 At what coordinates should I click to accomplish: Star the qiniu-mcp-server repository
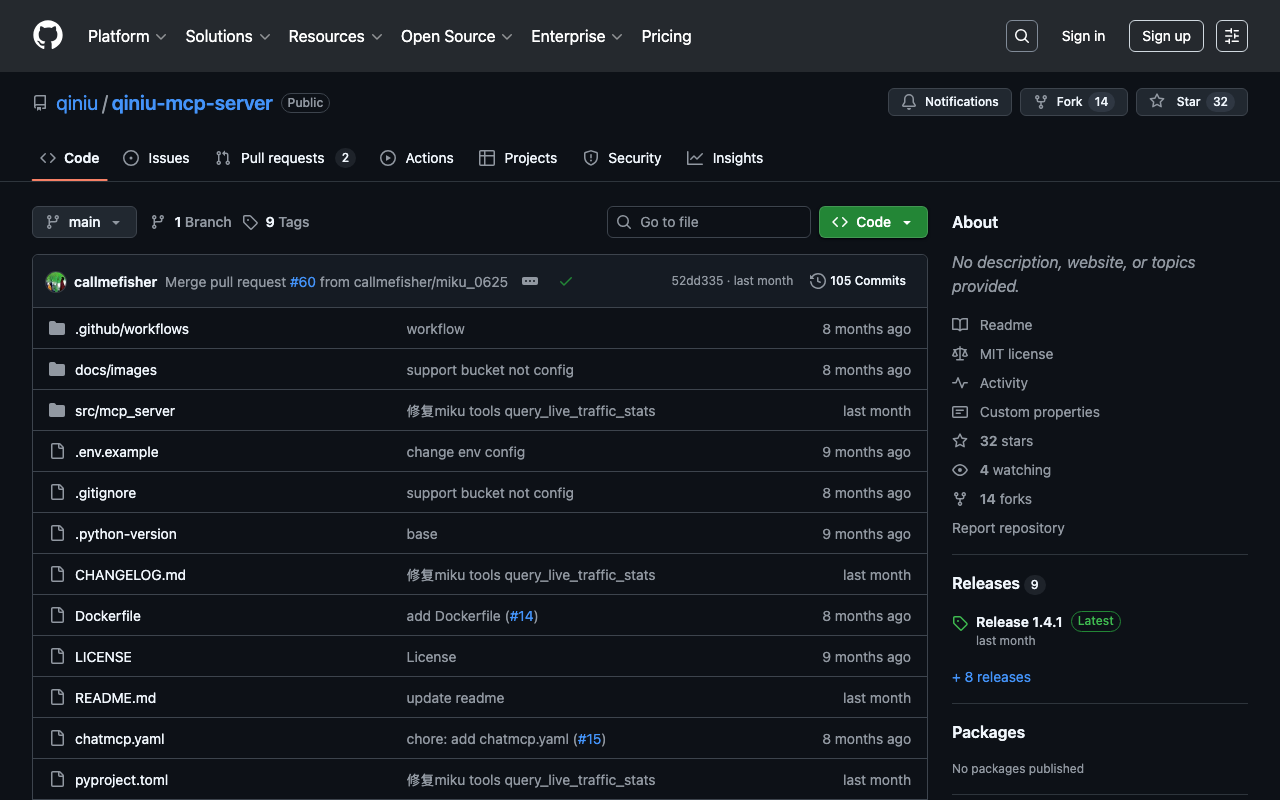pos(1190,102)
